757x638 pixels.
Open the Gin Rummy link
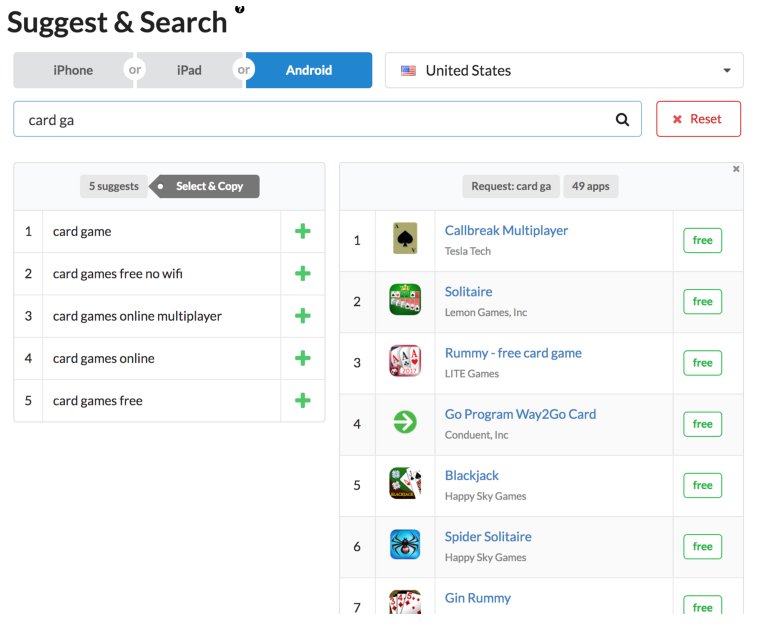pos(478,598)
